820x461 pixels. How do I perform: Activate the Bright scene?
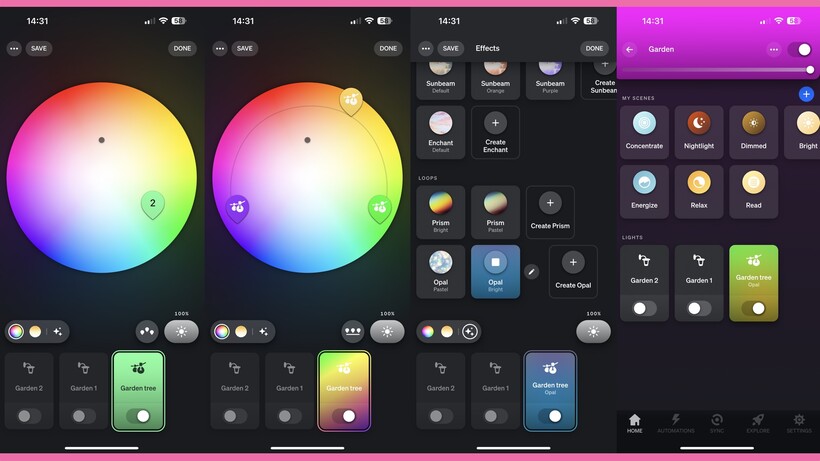pos(802,132)
